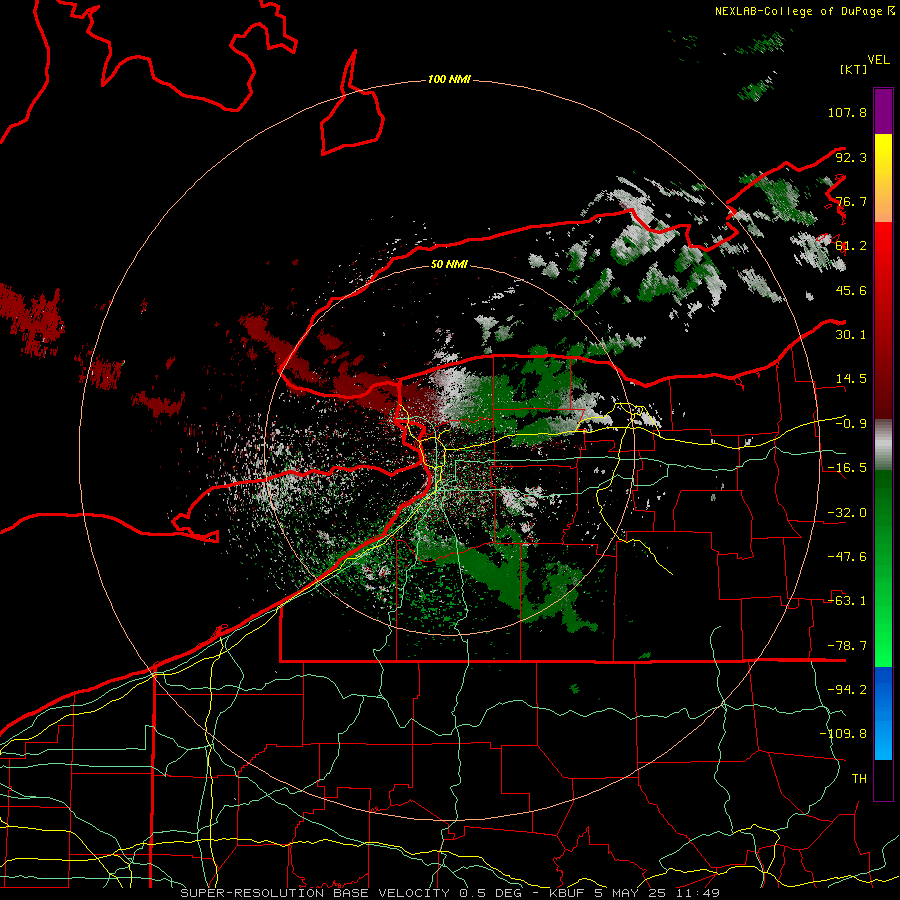The image size is (900, 900).
Task: Click the Super-Resolution Base Velocity caption text
Action: click(315, 893)
